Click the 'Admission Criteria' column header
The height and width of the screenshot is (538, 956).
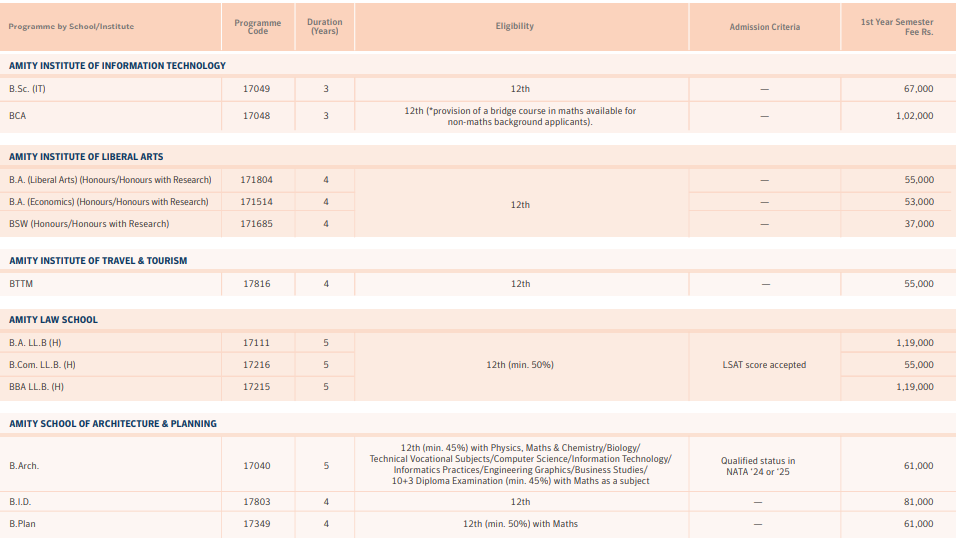[x=765, y=27]
